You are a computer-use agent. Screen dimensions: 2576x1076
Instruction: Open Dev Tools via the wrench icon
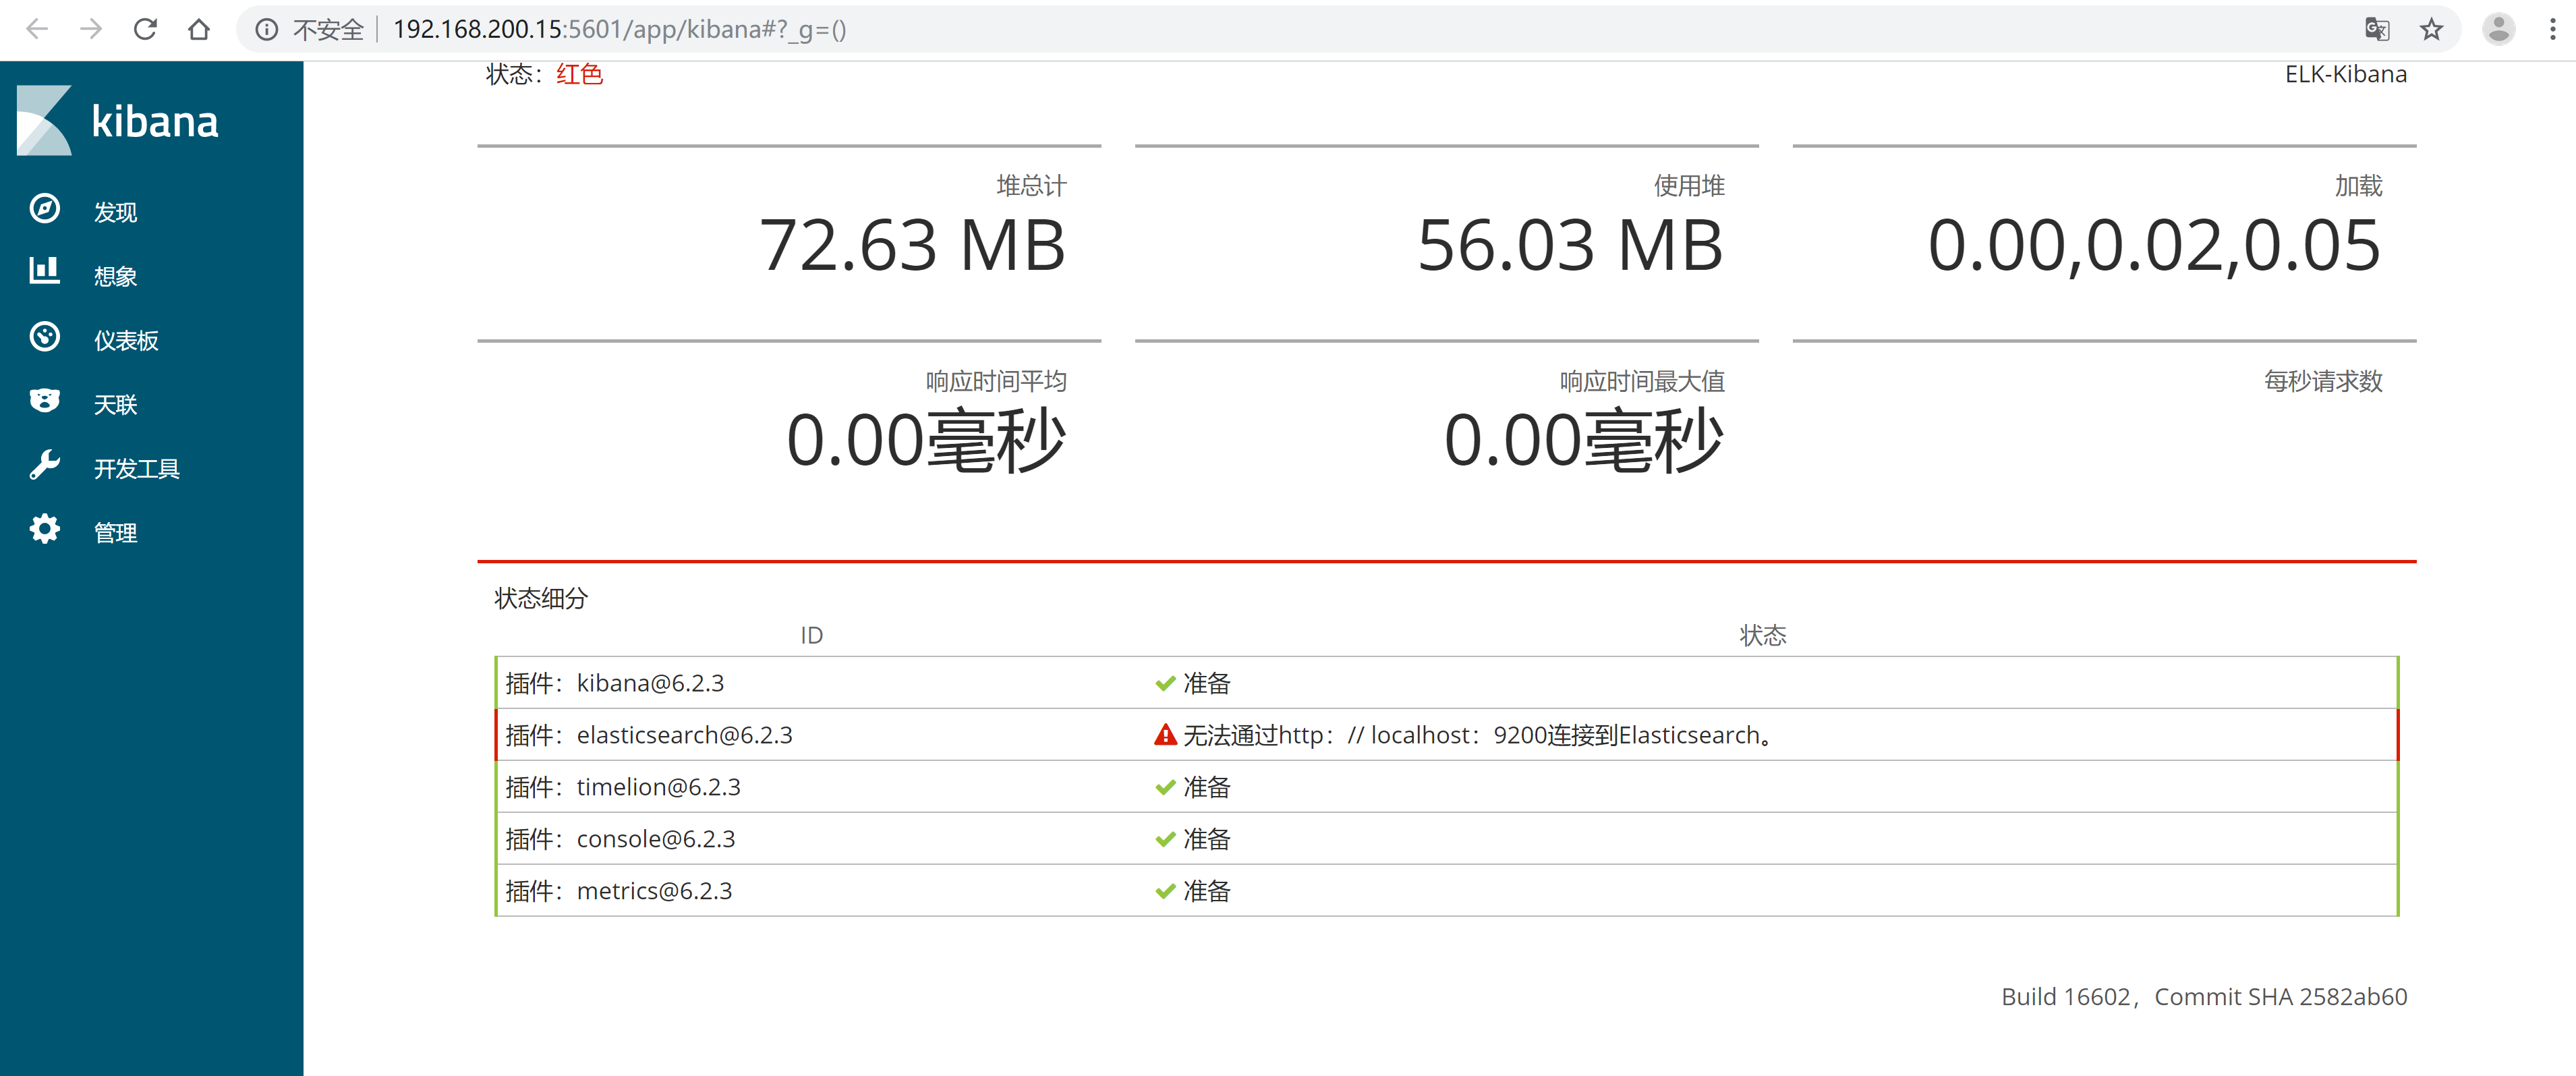pos(44,465)
